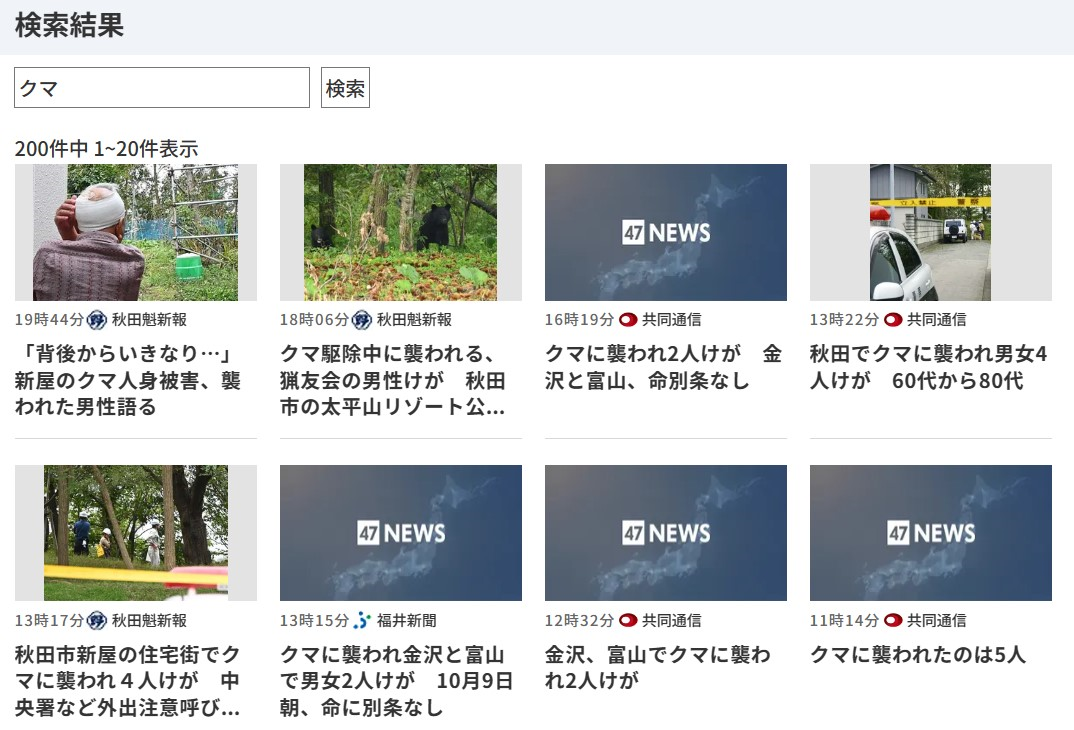Open 47NEWS thumbnail for 16時19分 article
1074x730 pixels.
666,232
